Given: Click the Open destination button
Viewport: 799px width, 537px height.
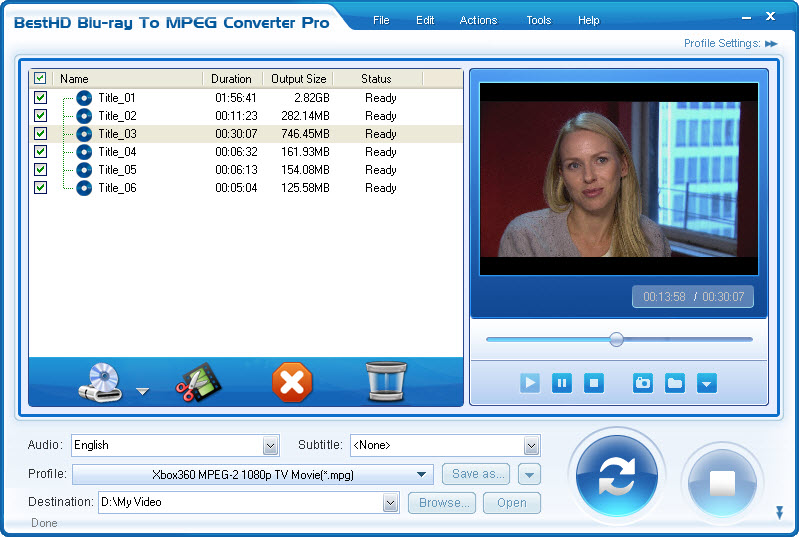Looking at the screenshot, I should pyautogui.click(x=512, y=503).
